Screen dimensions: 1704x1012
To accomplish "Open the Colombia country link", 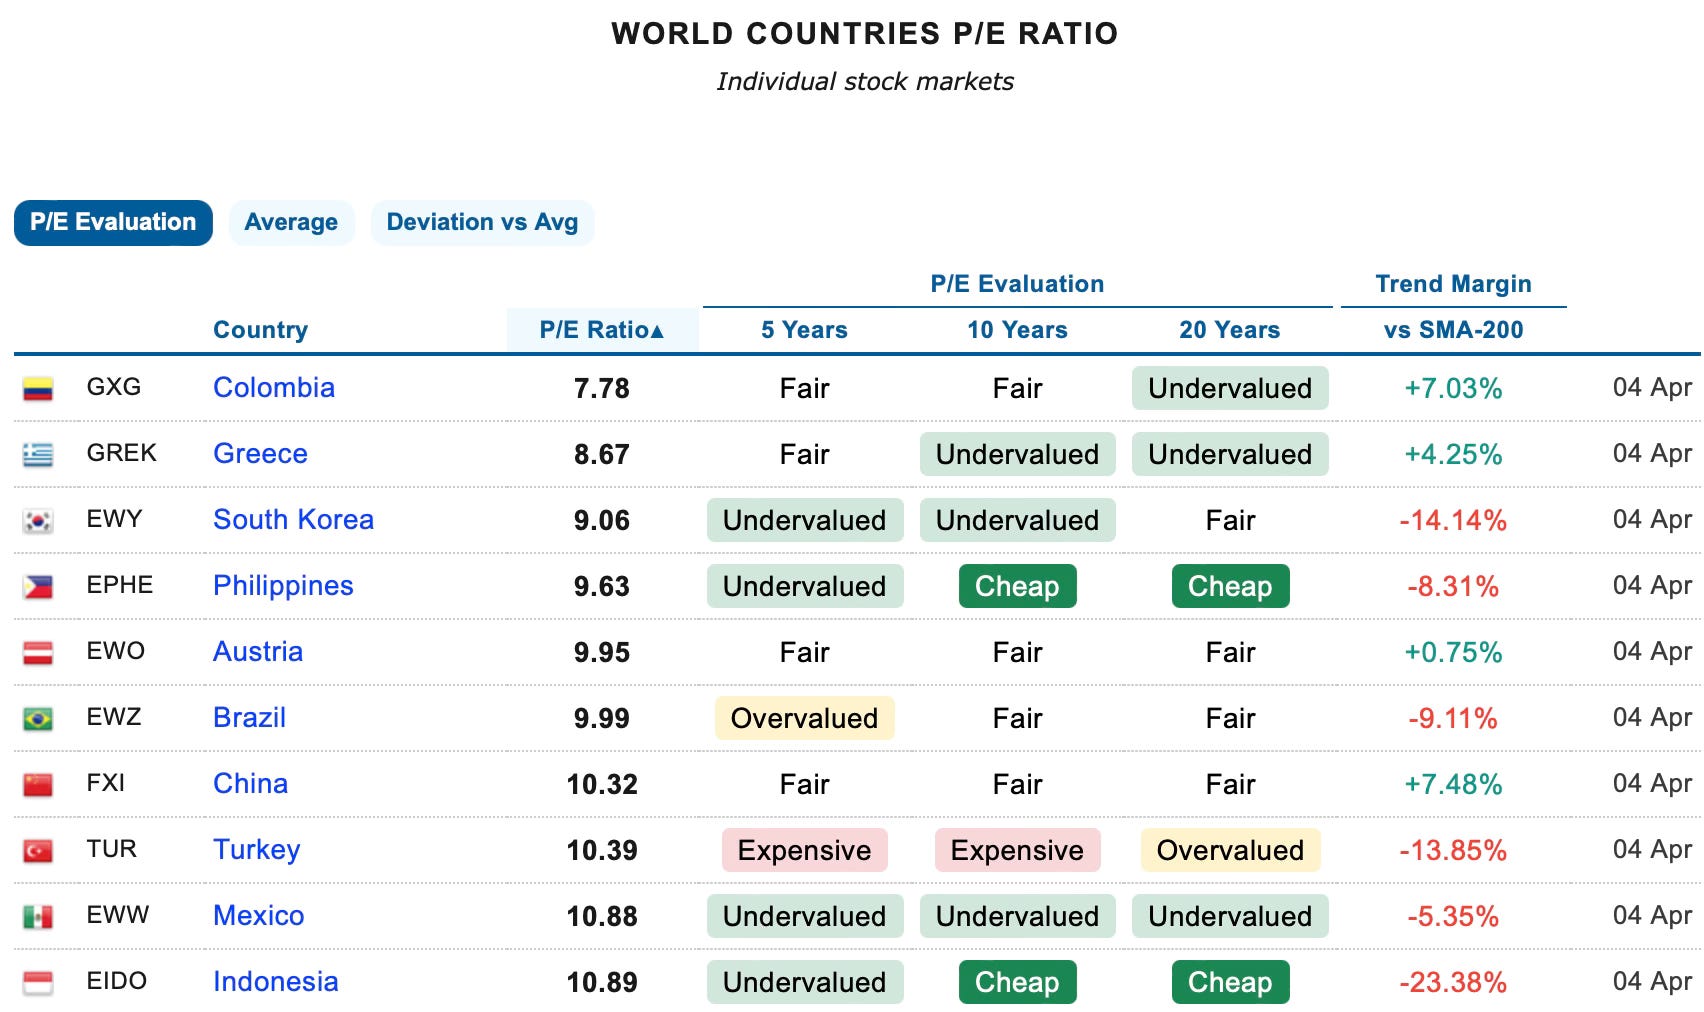I will (274, 388).
